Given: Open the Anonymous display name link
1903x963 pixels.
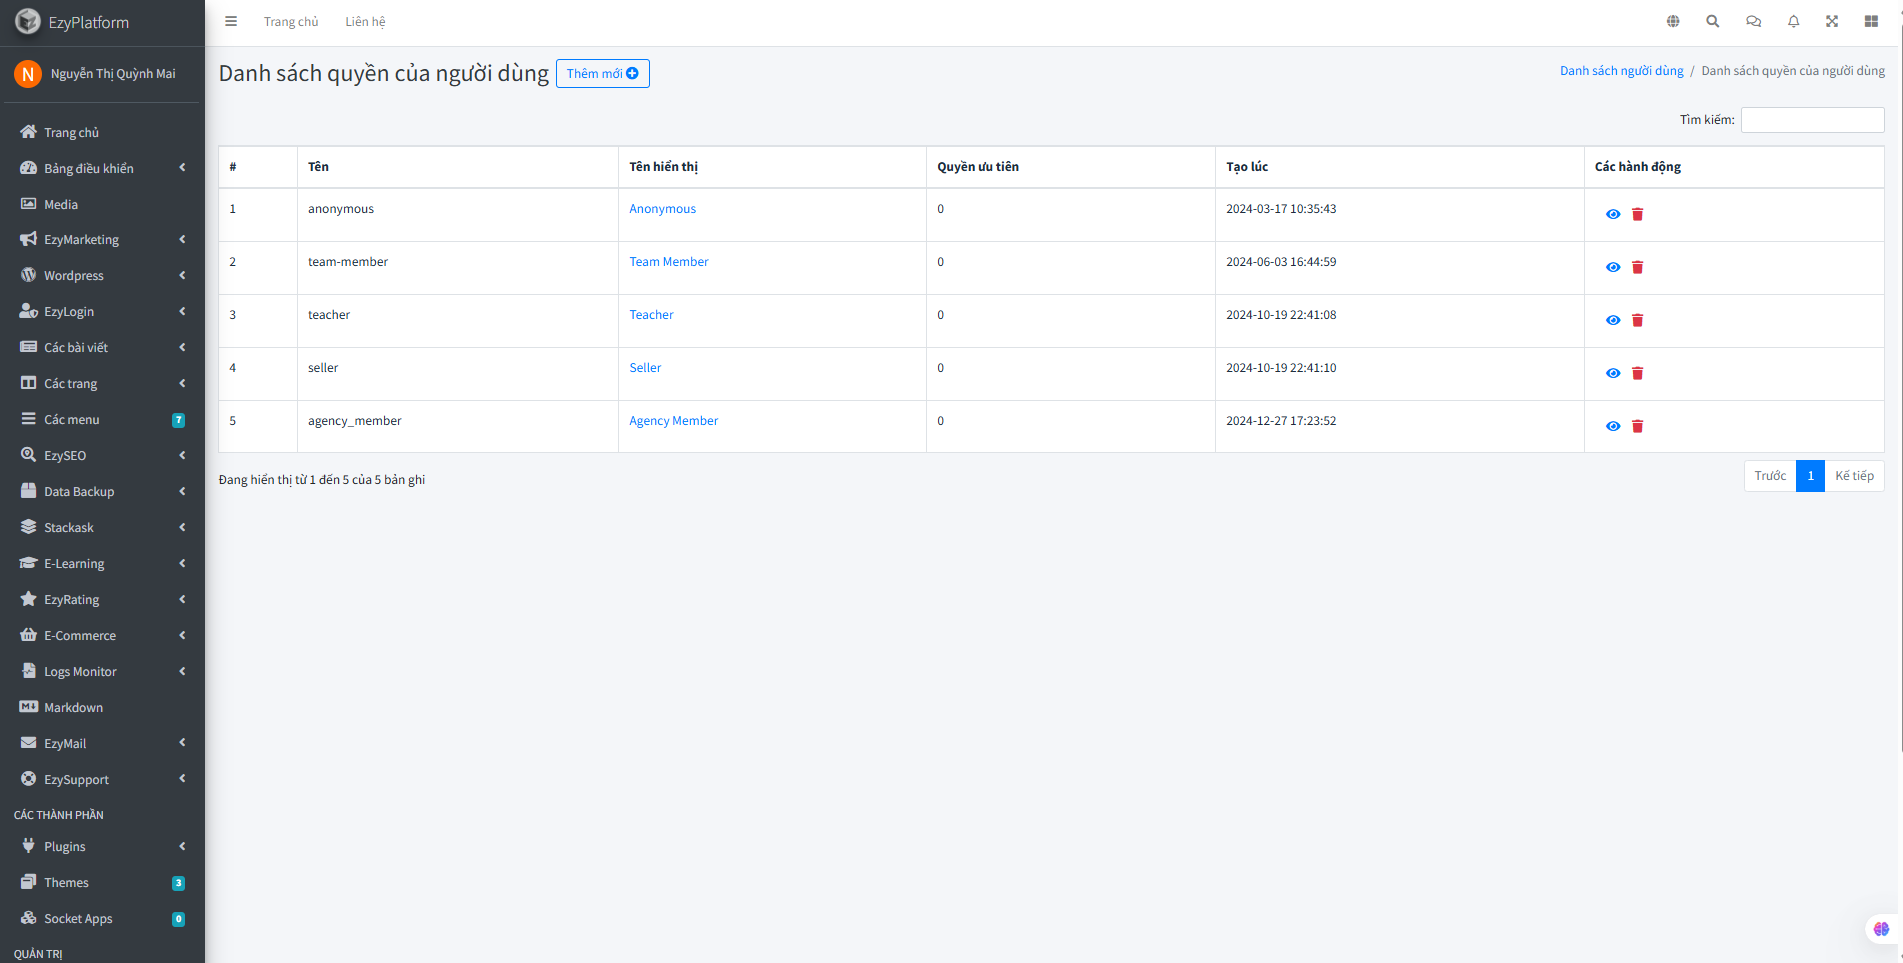Looking at the screenshot, I should pyautogui.click(x=662, y=209).
